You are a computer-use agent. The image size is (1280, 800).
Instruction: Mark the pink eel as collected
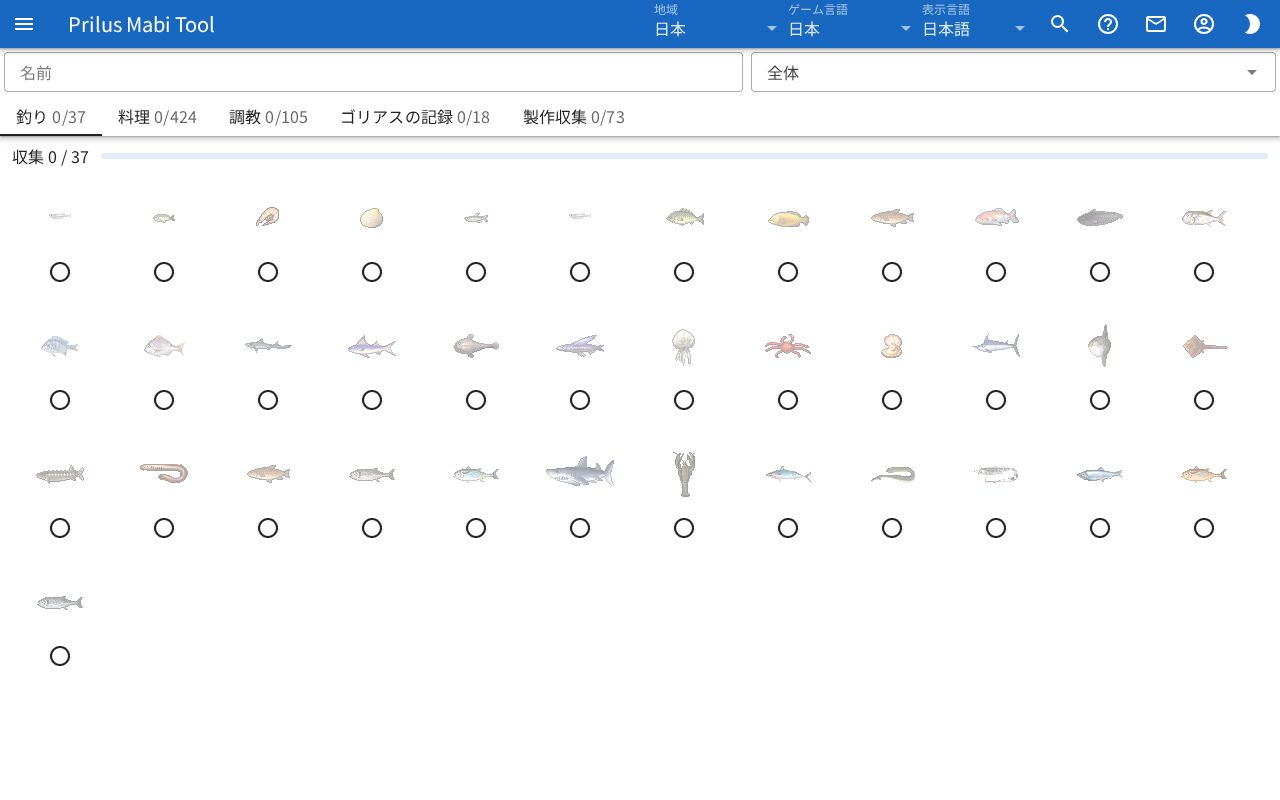[x=164, y=528]
